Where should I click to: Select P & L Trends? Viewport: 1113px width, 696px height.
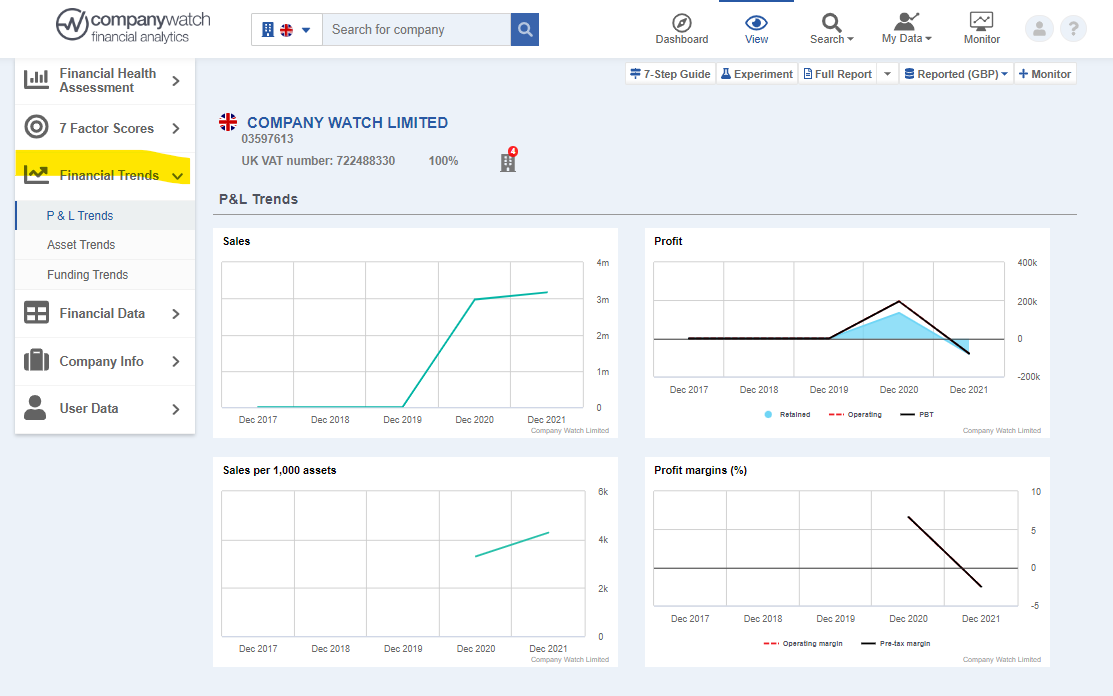[x=105, y=216]
